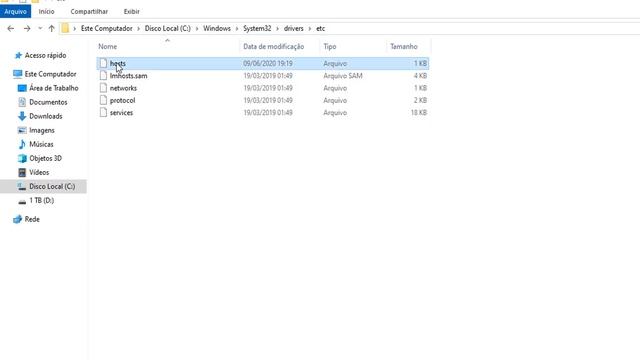The width and height of the screenshot is (640, 360).
Task: Expand the chevron after Disco Local (C:) in breadcrumb
Action: pyautogui.click(x=197, y=28)
